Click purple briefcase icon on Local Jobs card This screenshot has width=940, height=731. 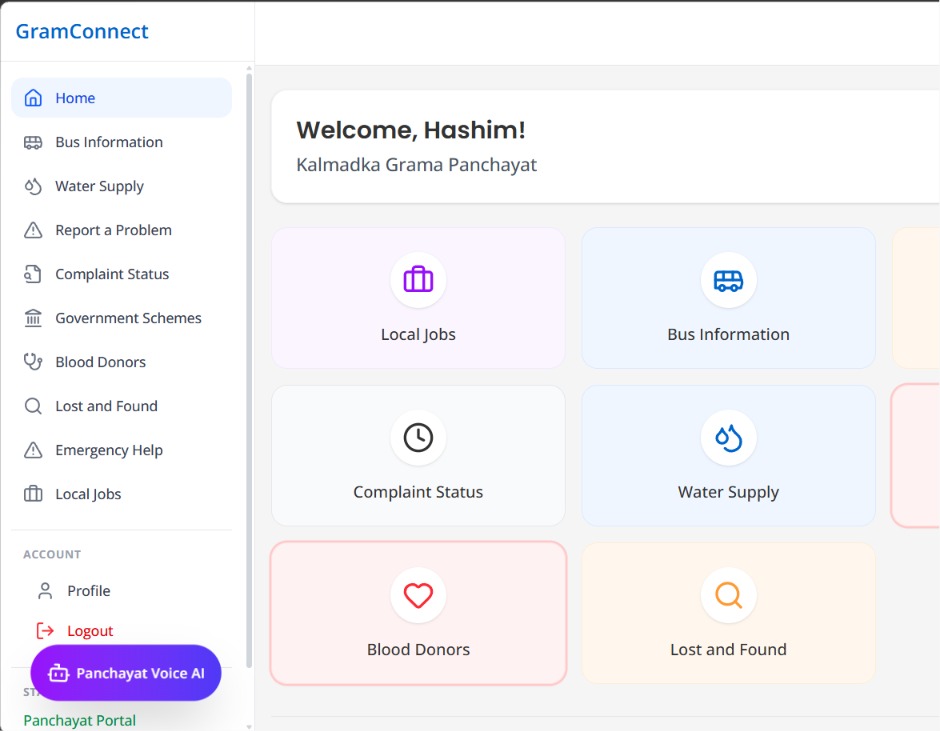[418, 279]
